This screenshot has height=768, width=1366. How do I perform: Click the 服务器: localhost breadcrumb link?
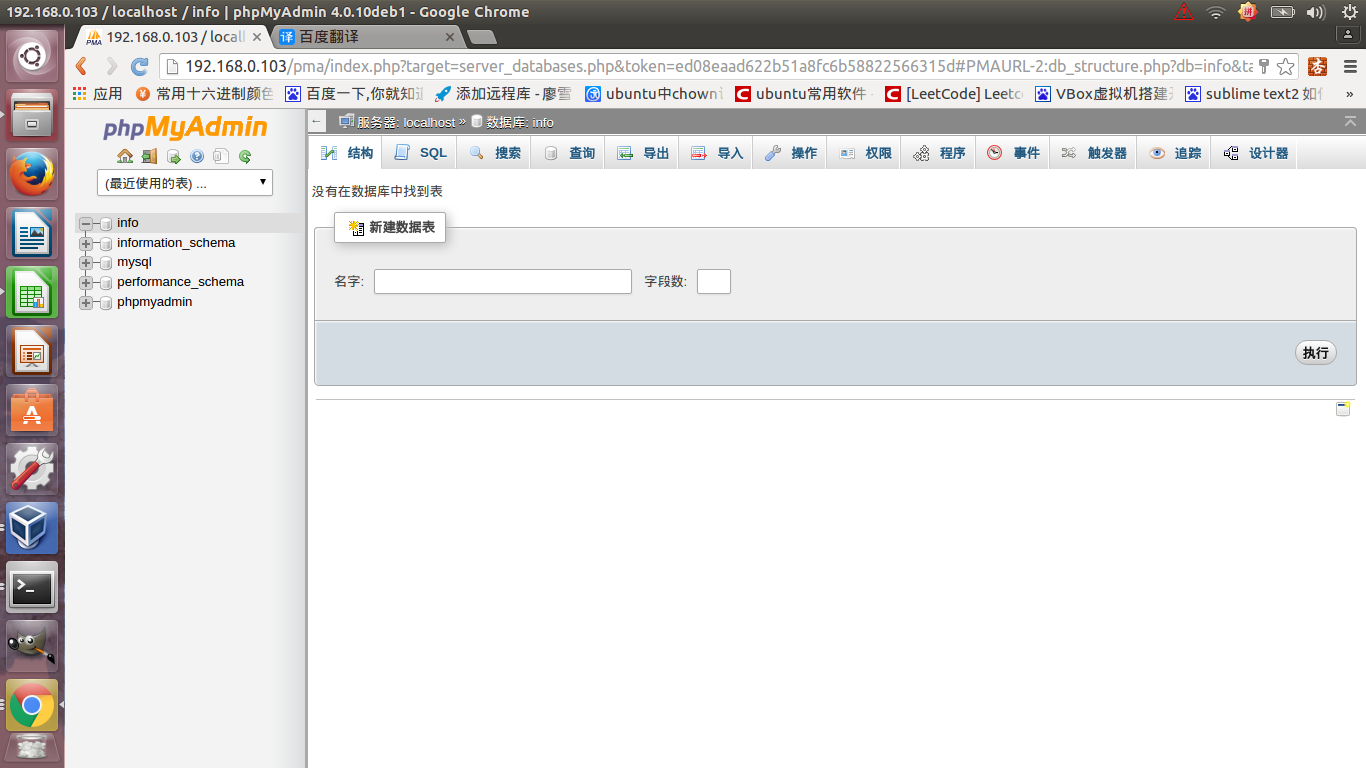coord(406,122)
